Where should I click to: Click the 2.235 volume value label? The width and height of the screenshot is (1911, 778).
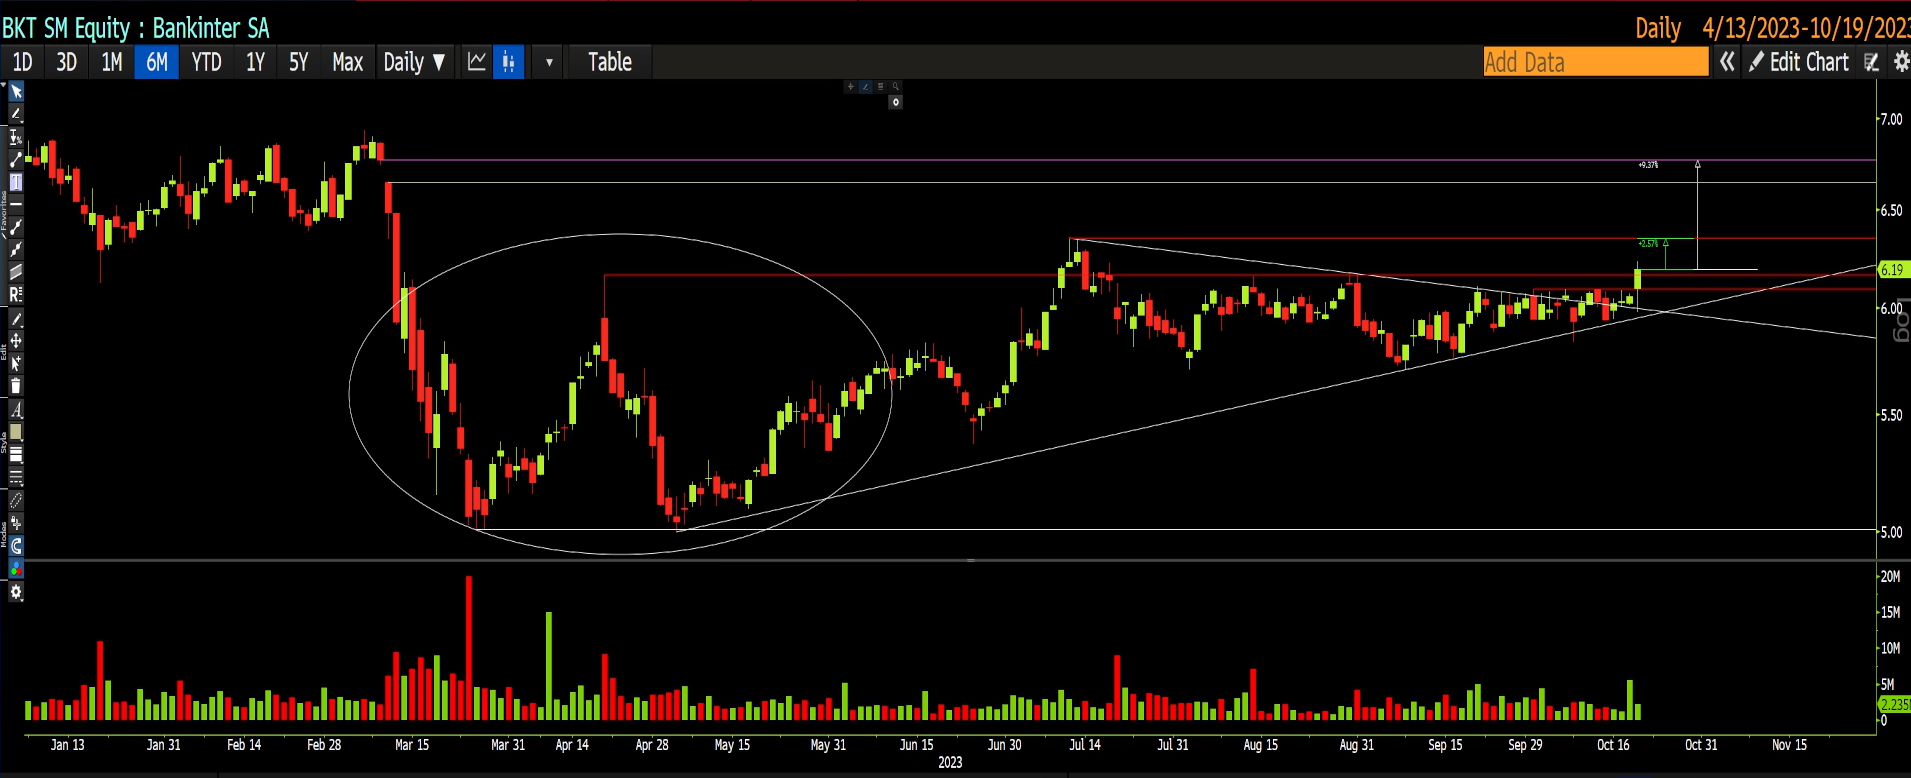click(x=1895, y=704)
